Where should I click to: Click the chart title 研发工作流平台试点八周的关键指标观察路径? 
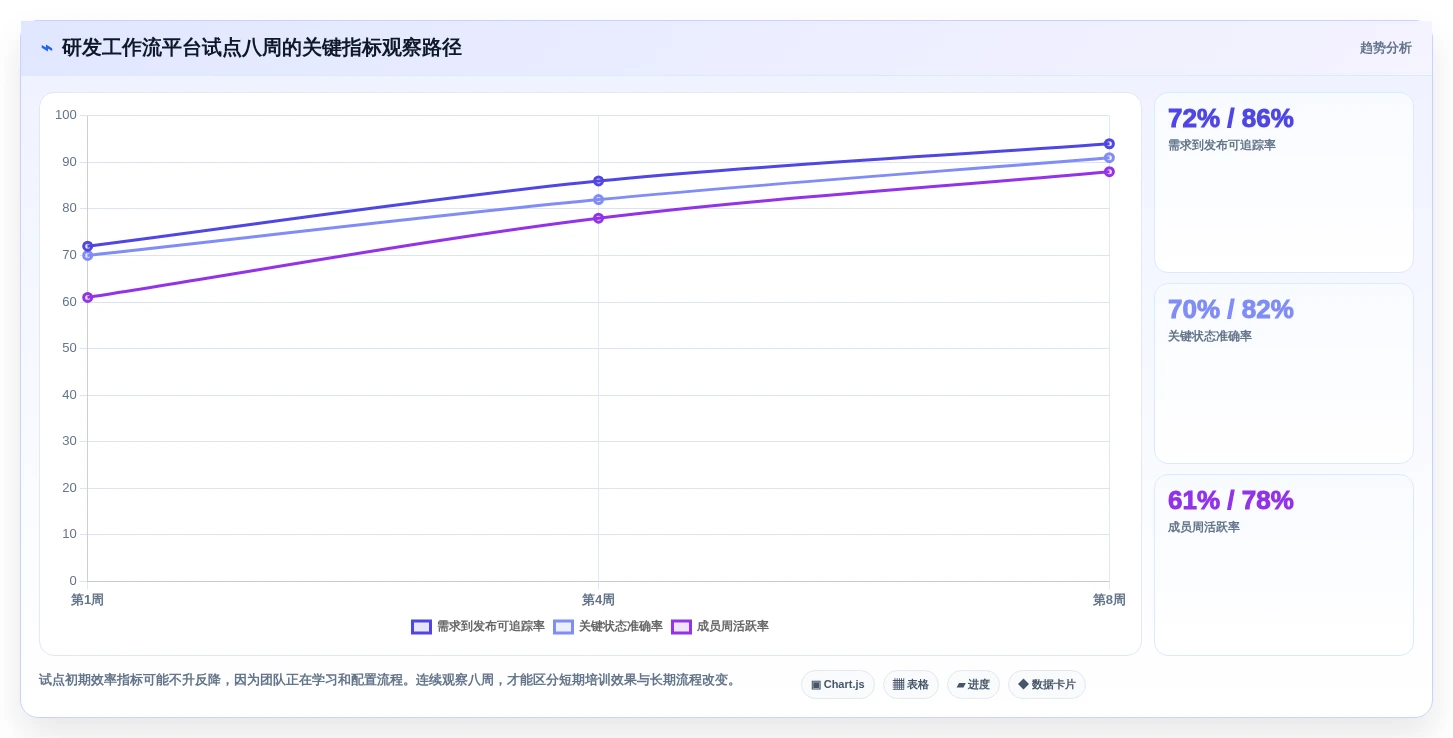[x=262, y=48]
